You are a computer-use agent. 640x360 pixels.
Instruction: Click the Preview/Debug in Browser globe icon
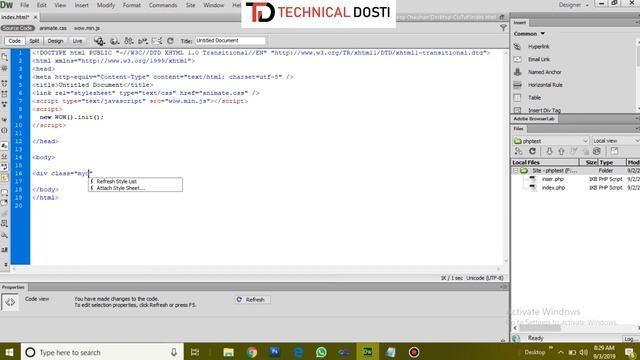click(x=115, y=41)
